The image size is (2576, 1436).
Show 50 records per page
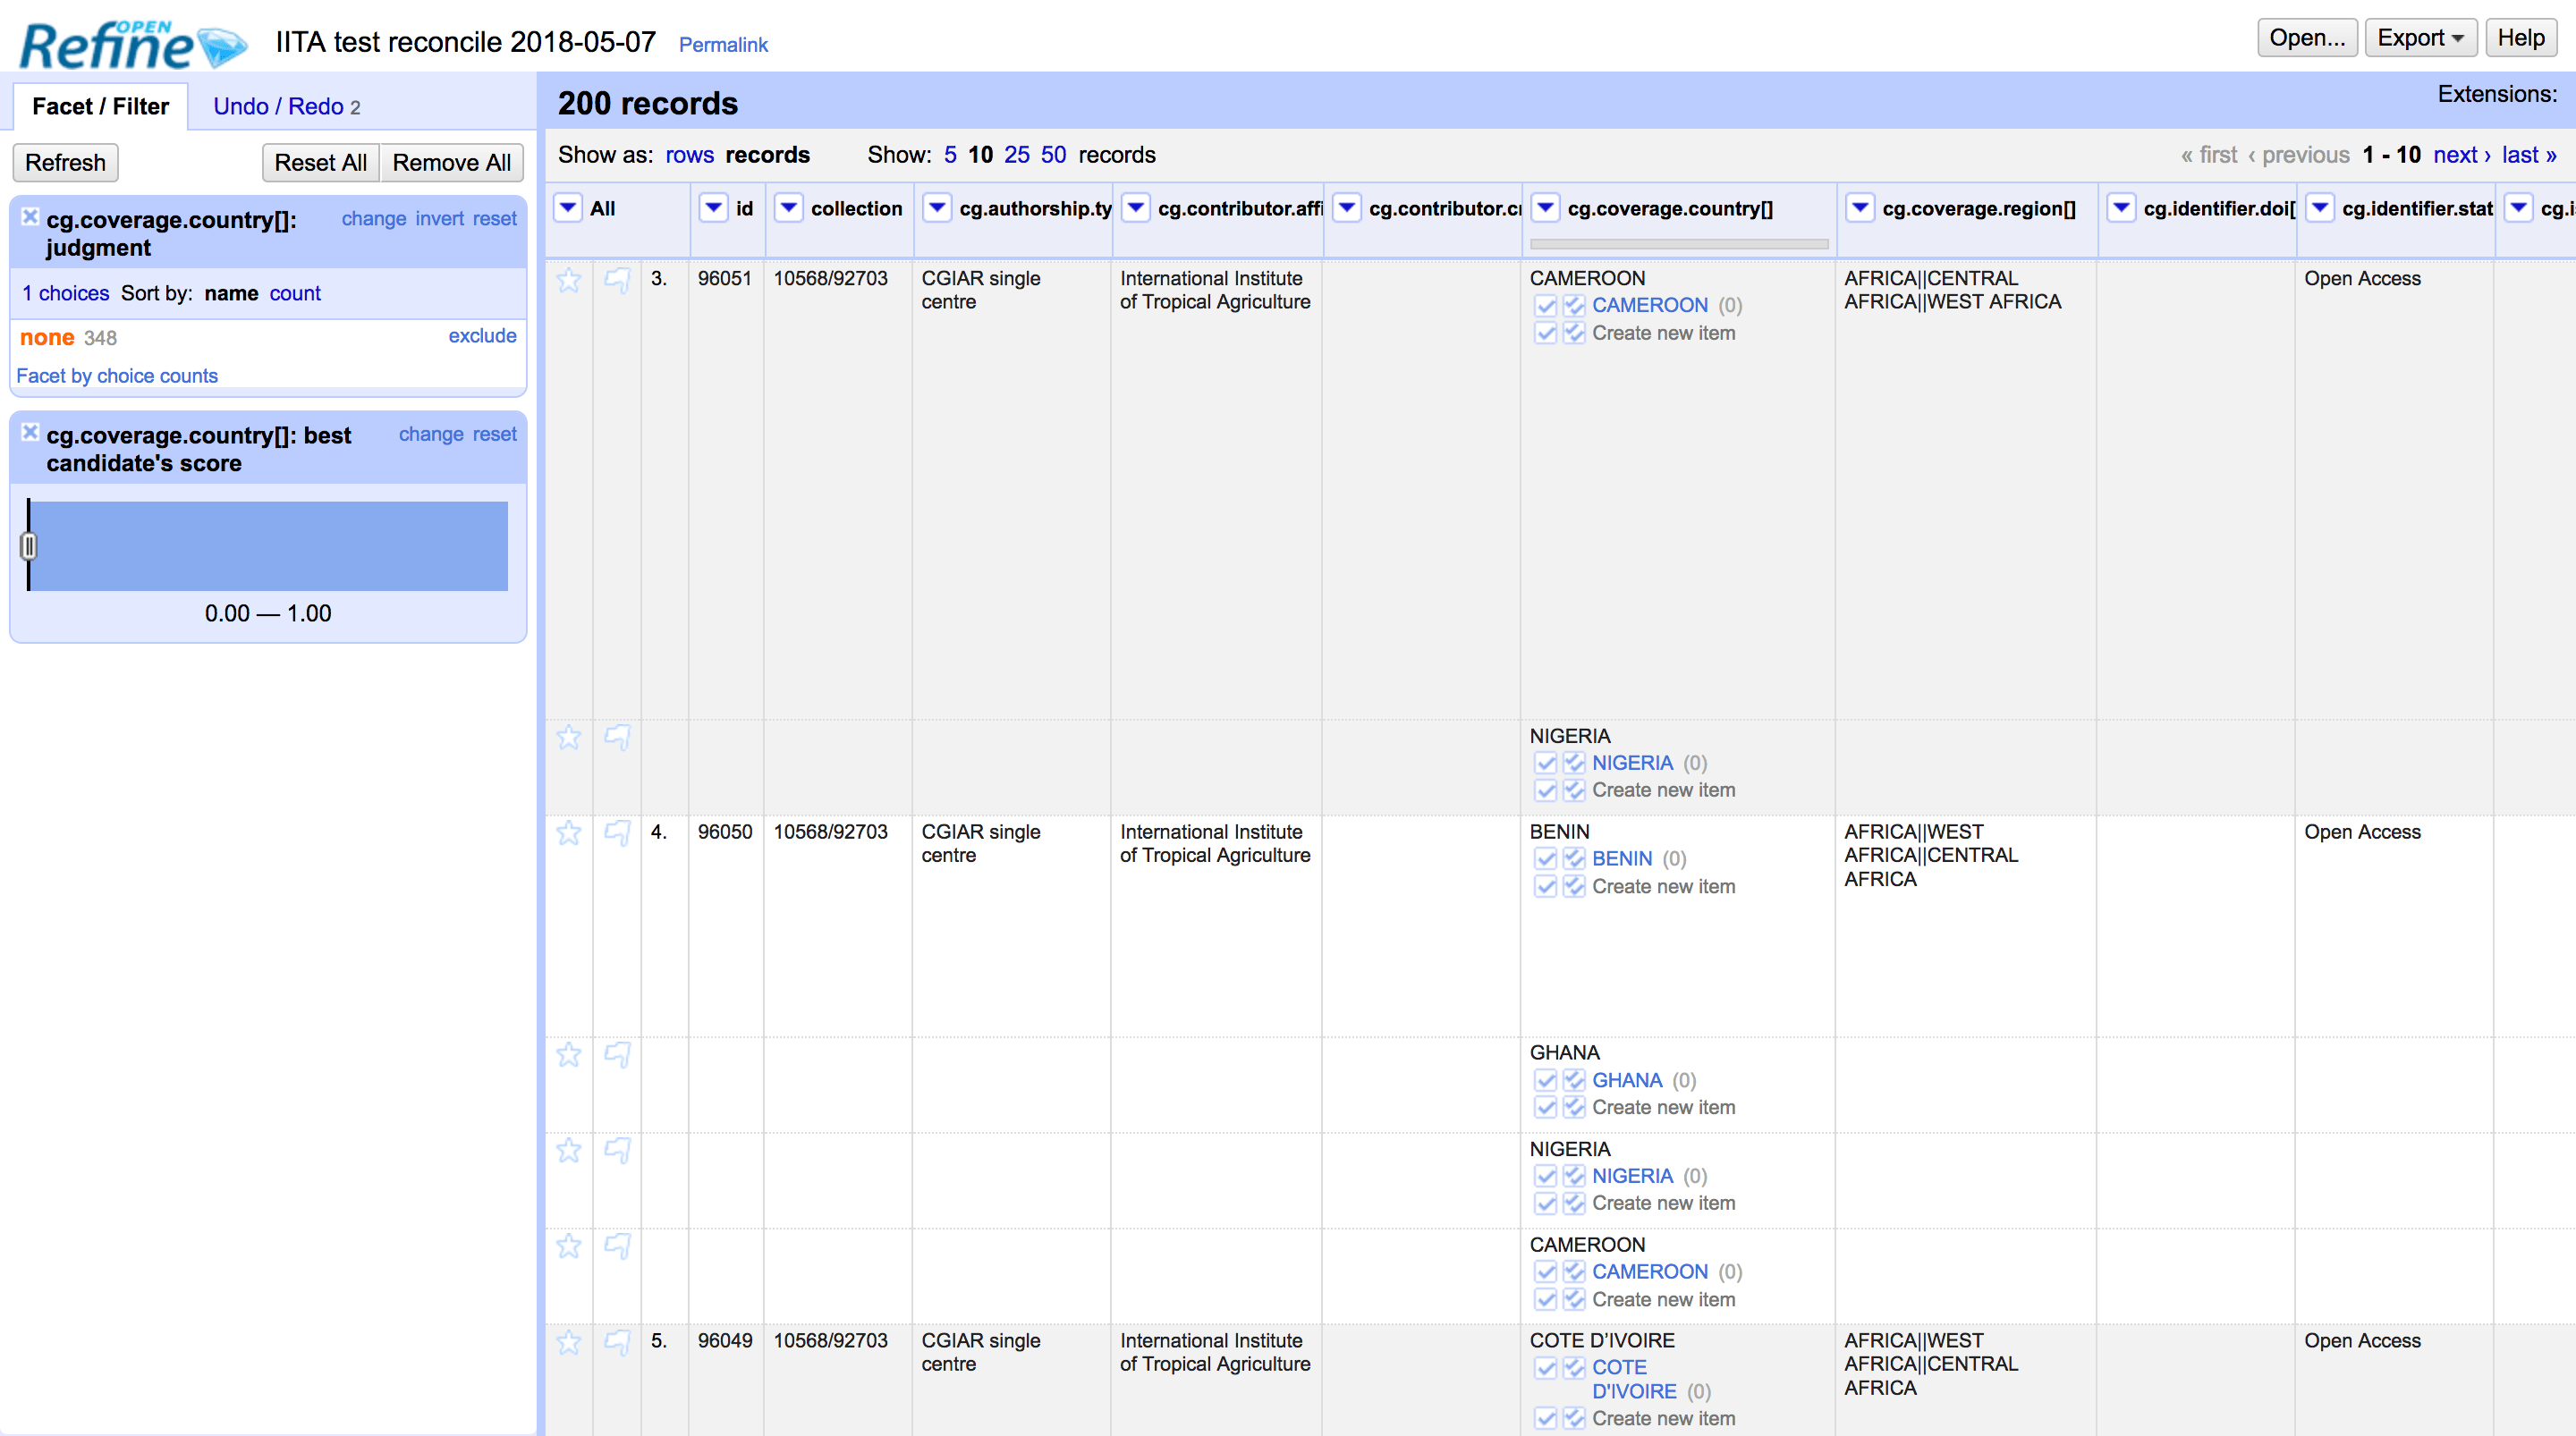click(x=1054, y=155)
